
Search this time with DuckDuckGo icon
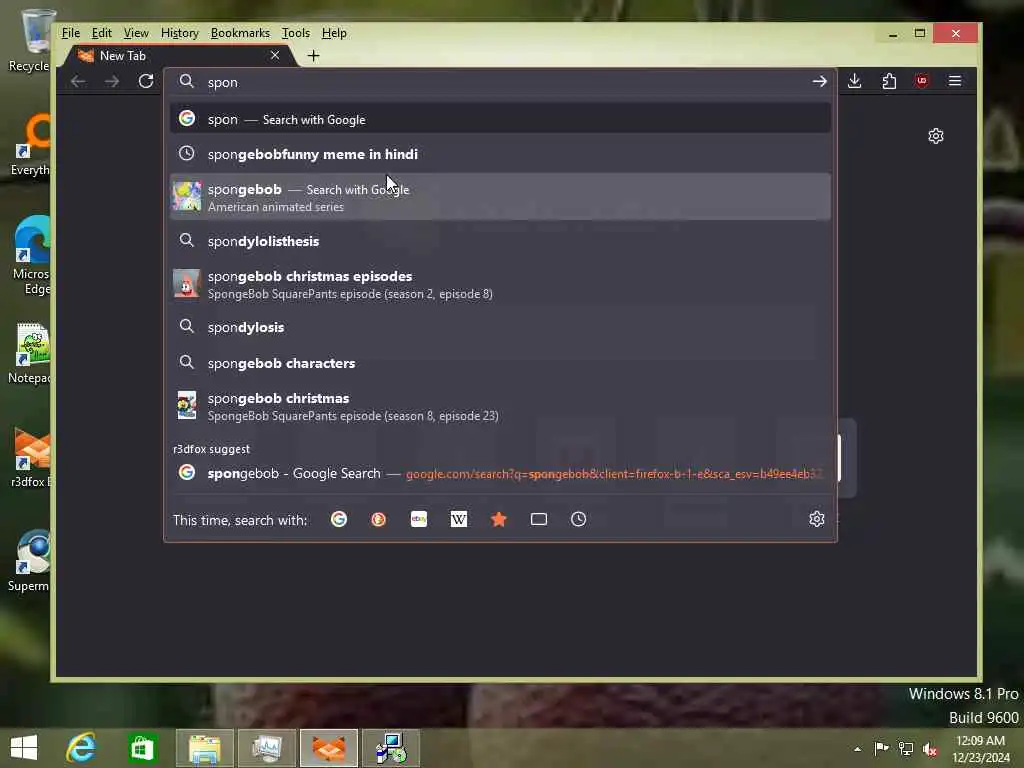point(378,519)
